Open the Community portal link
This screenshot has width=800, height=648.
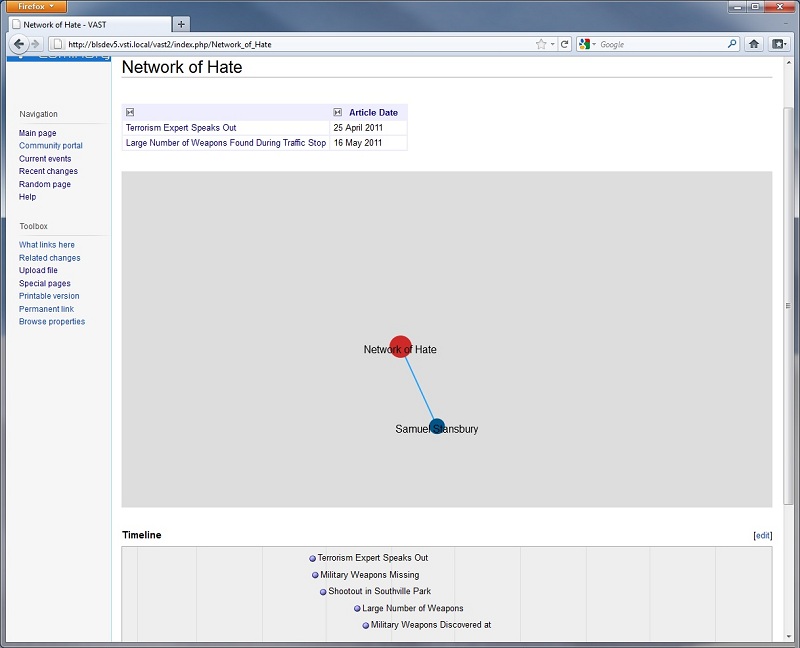coord(51,146)
